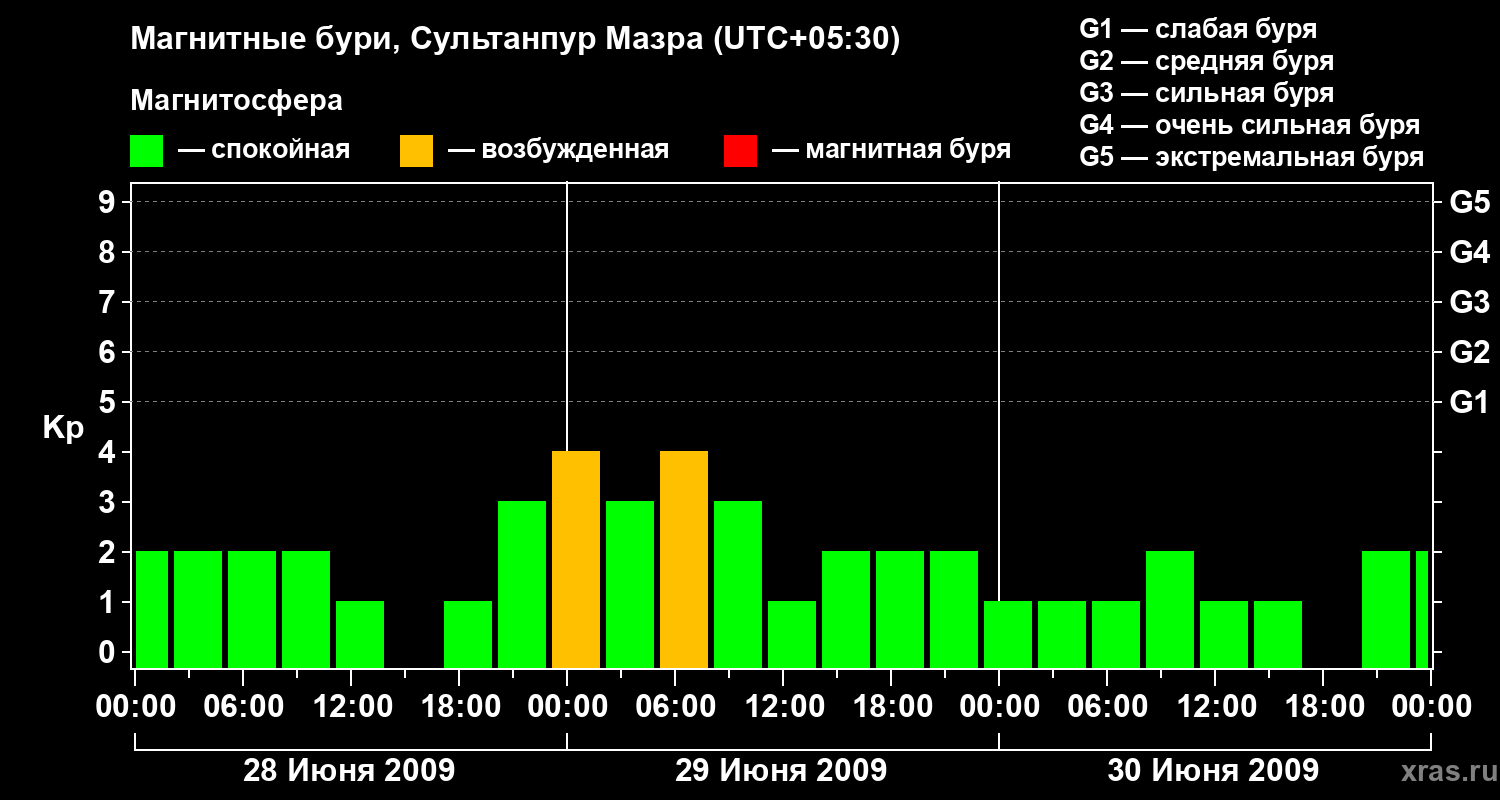This screenshot has height=800, width=1500.
Task: Click the title 'Магнитные бури, Султанпур Мазра (UTC+05:30)'
Action: click(515, 40)
